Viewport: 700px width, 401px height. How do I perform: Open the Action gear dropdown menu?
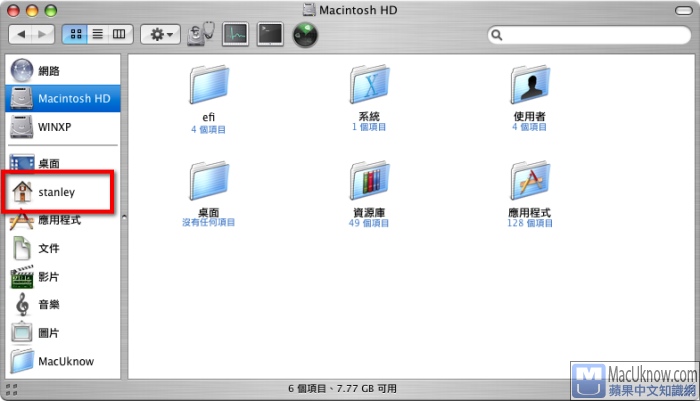click(161, 34)
